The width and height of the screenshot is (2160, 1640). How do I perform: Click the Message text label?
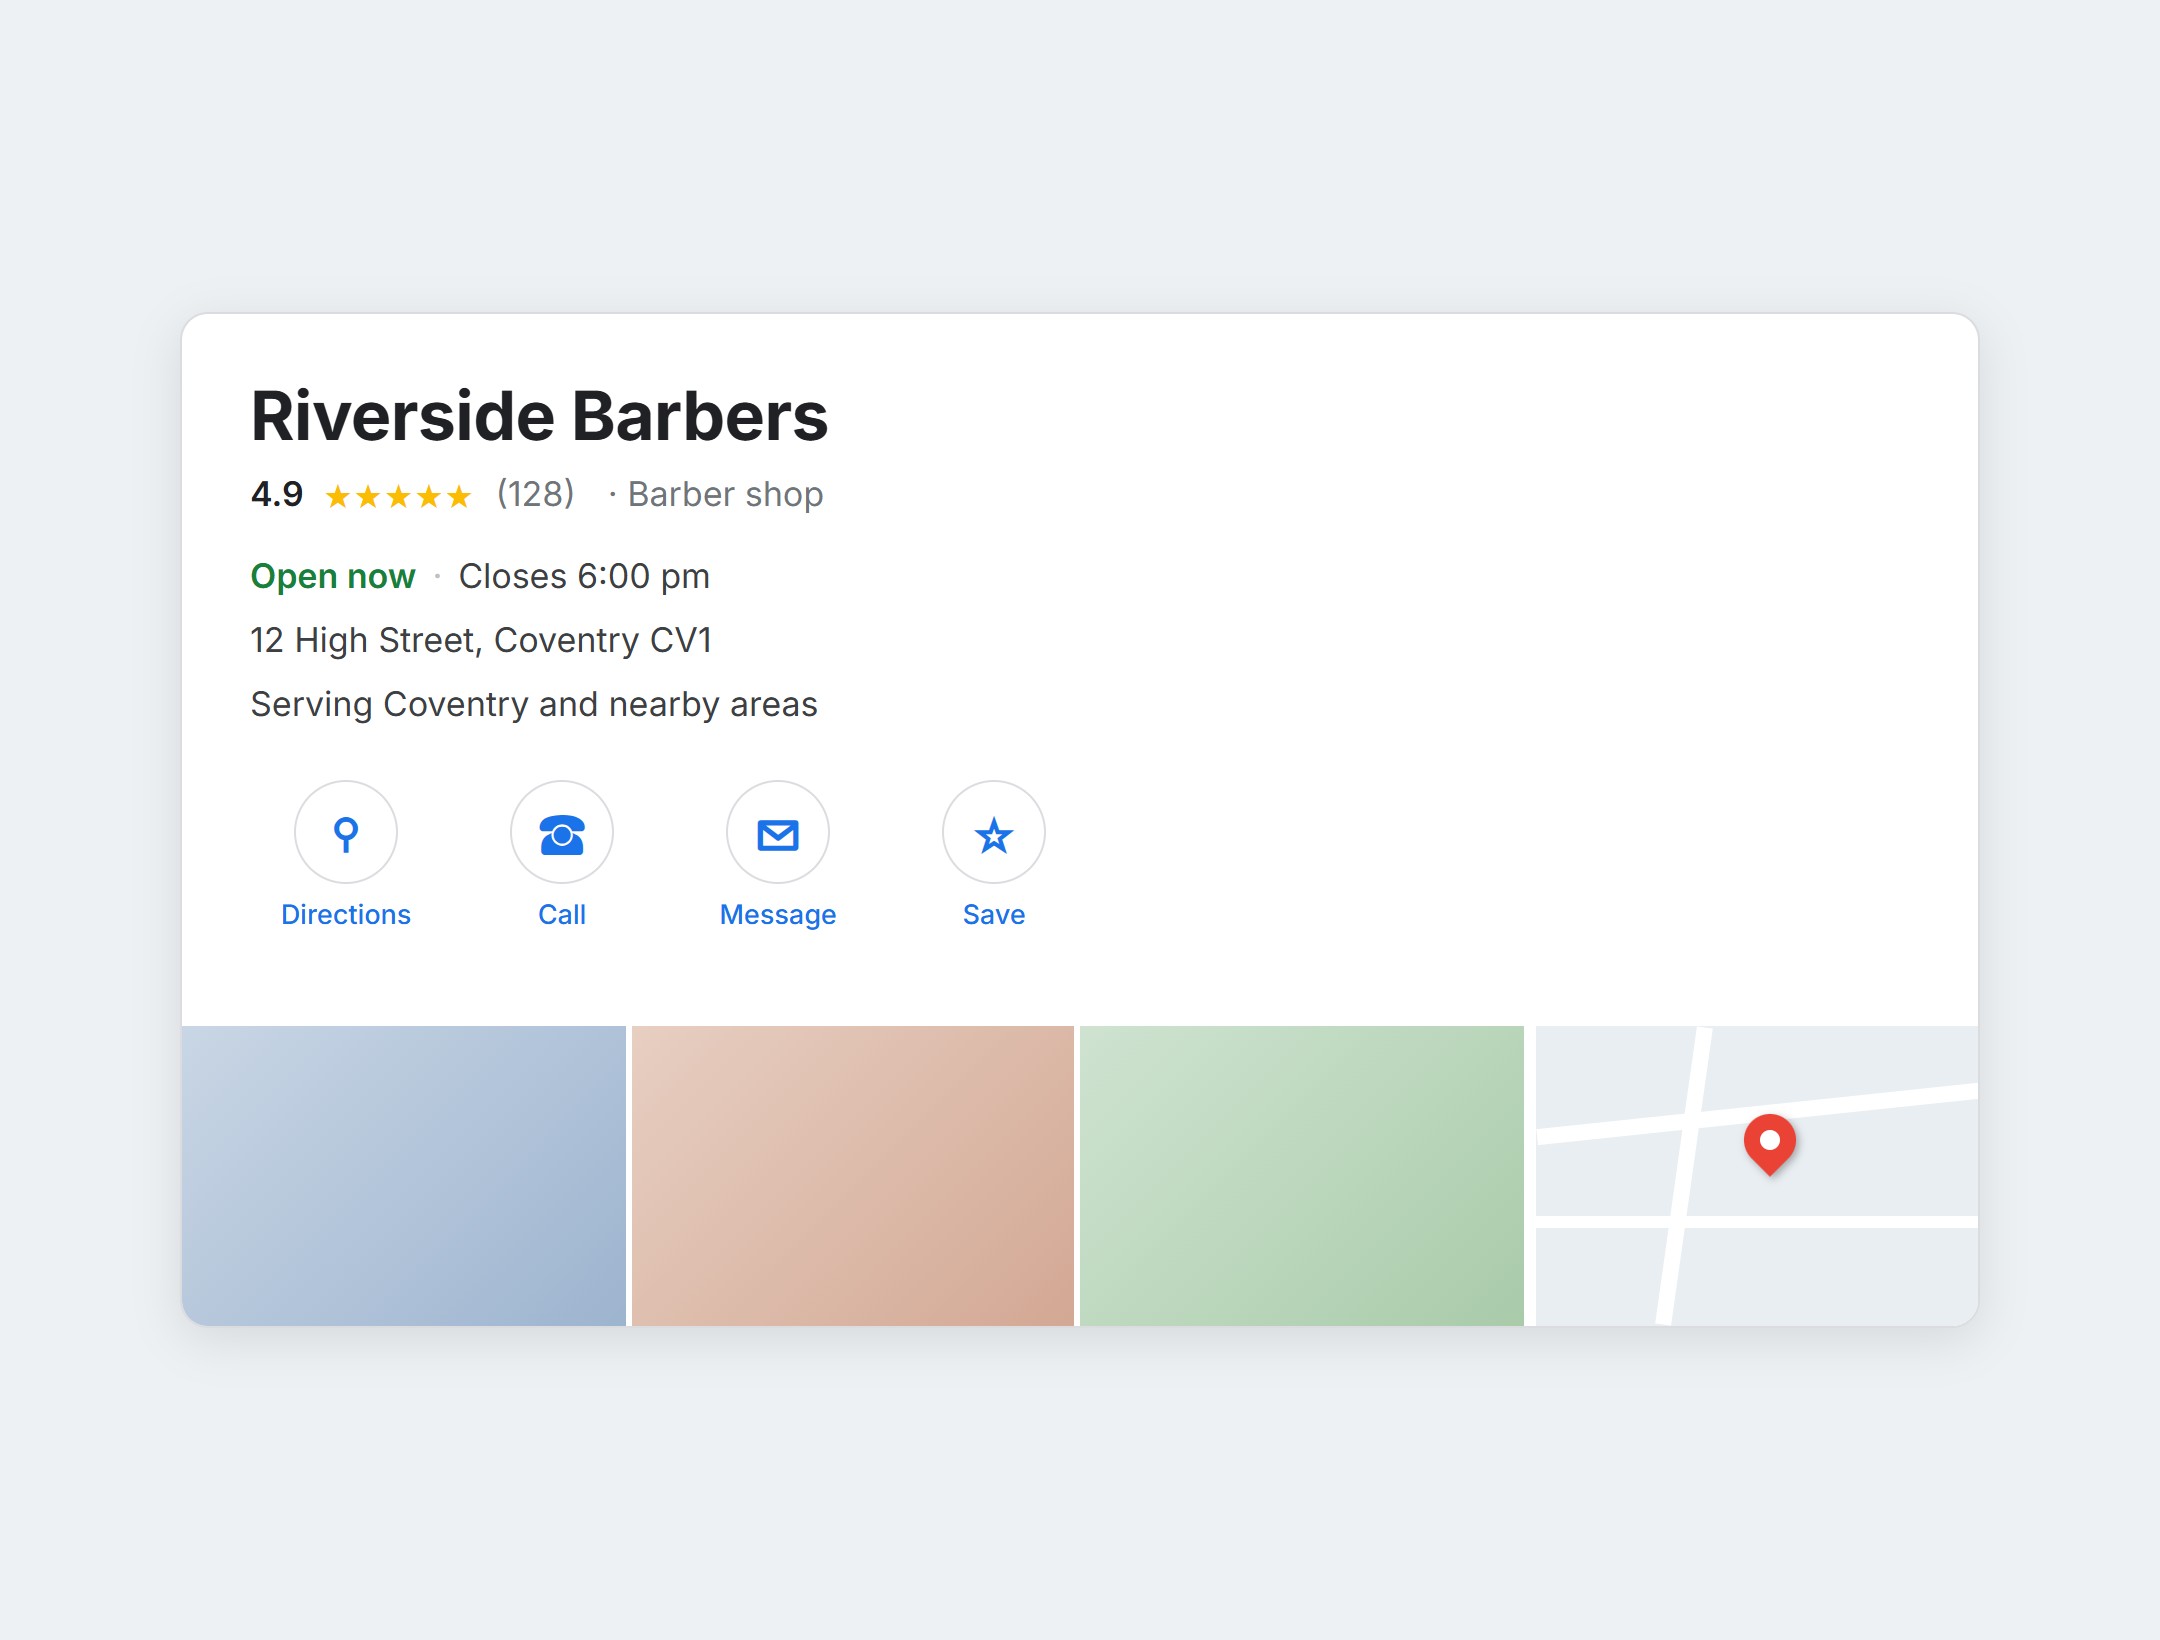tap(778, 914)
